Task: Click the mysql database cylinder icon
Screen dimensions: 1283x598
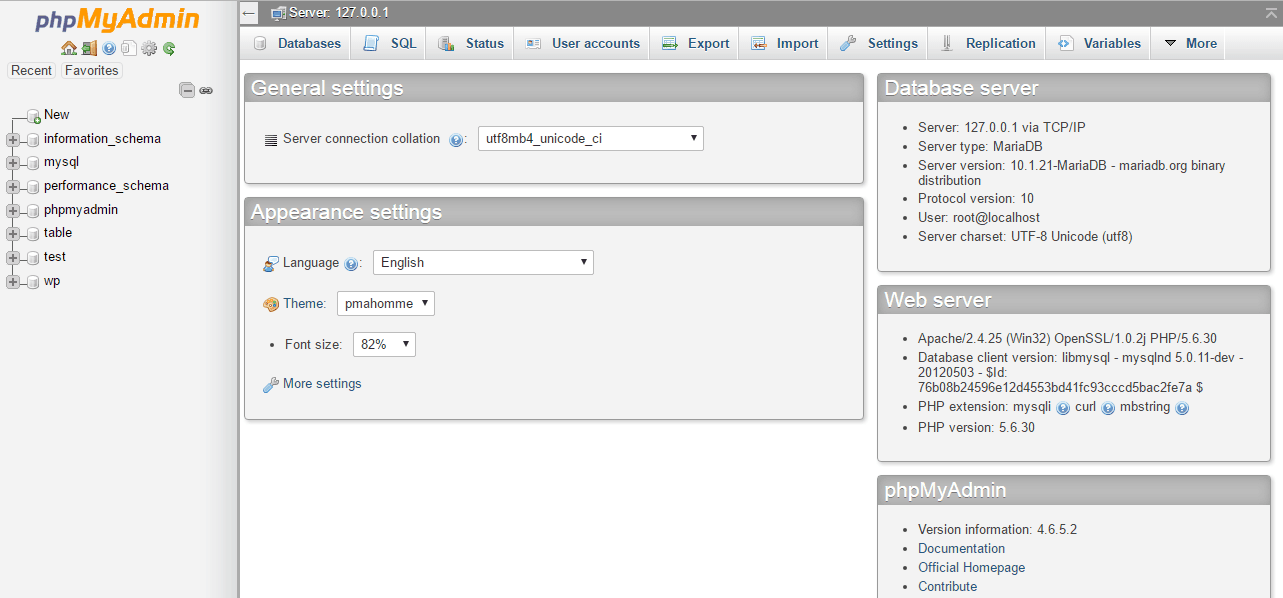Action: coord(33,162)
